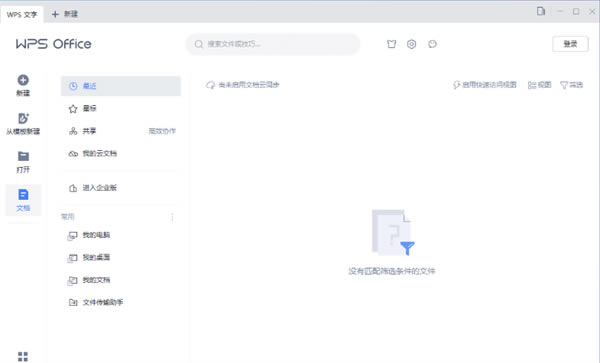Viewport: 600px width, 363px height.
Task: Click the WPS Office logo
Action: [x=54, y=44]
